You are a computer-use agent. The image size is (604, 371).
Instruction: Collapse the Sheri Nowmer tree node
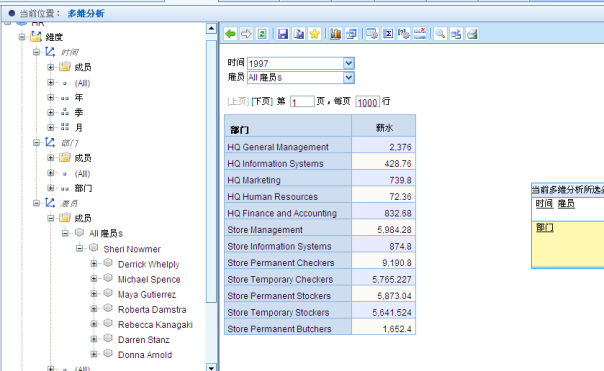[x=79, y=248]
